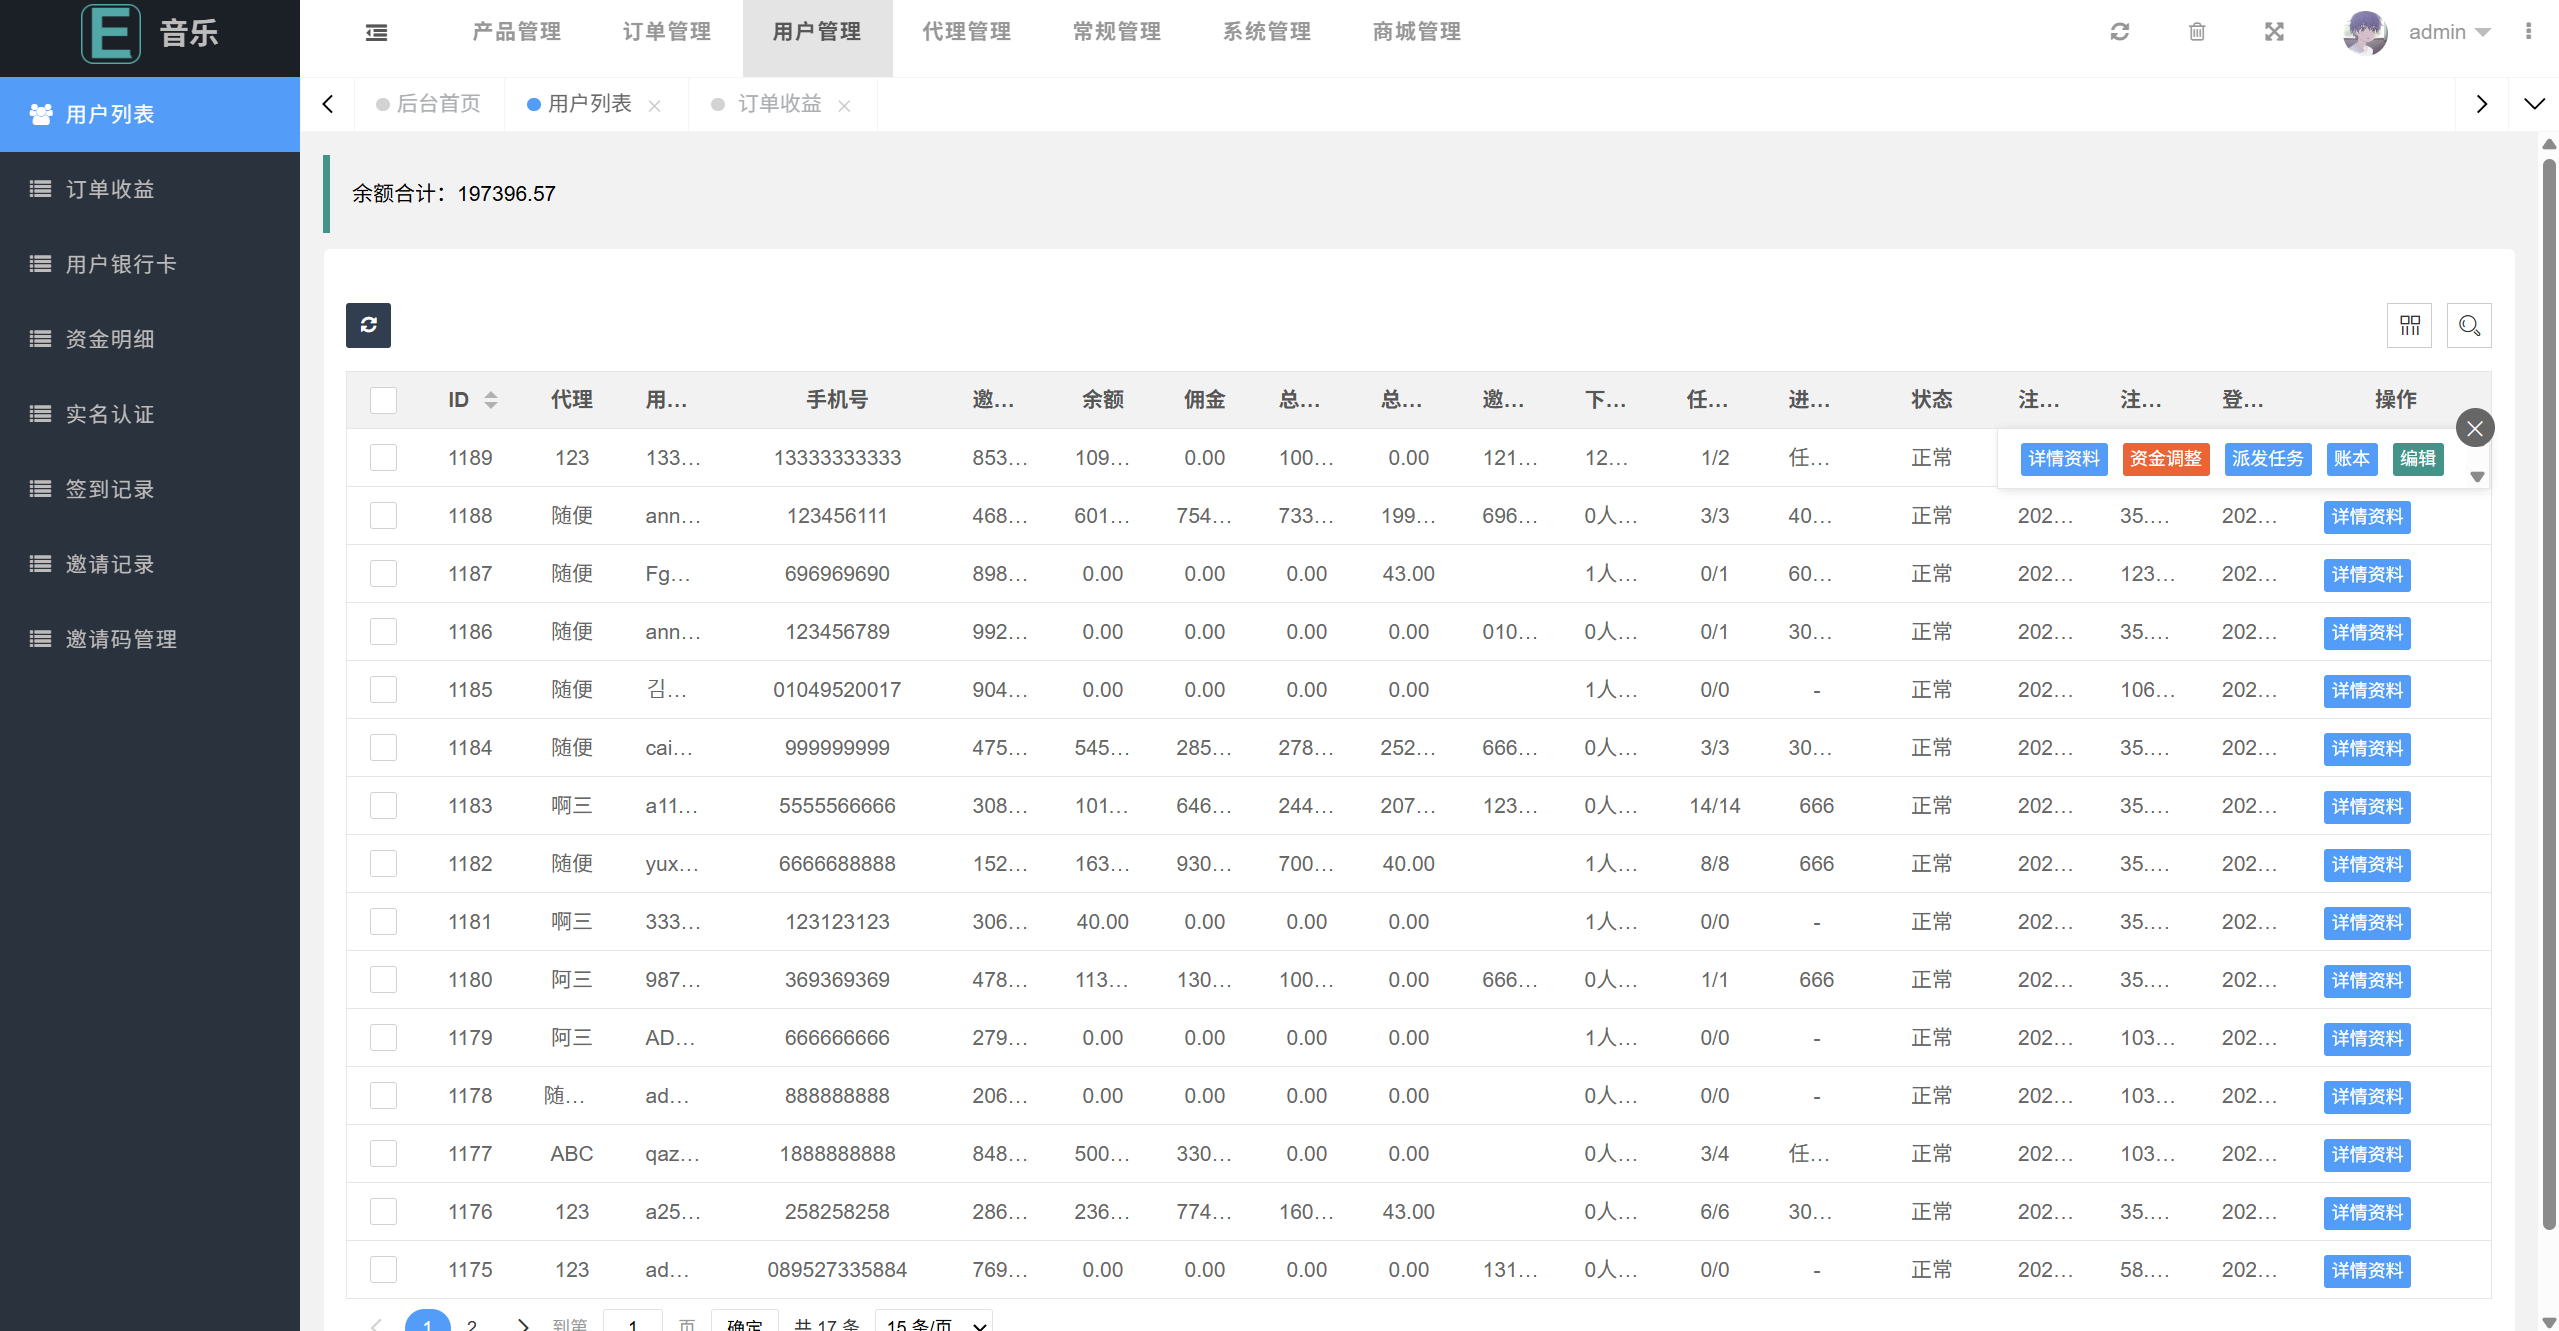
Task: Check the row for ID 1185
Action: pyautogui.click(x=383, y=690)
